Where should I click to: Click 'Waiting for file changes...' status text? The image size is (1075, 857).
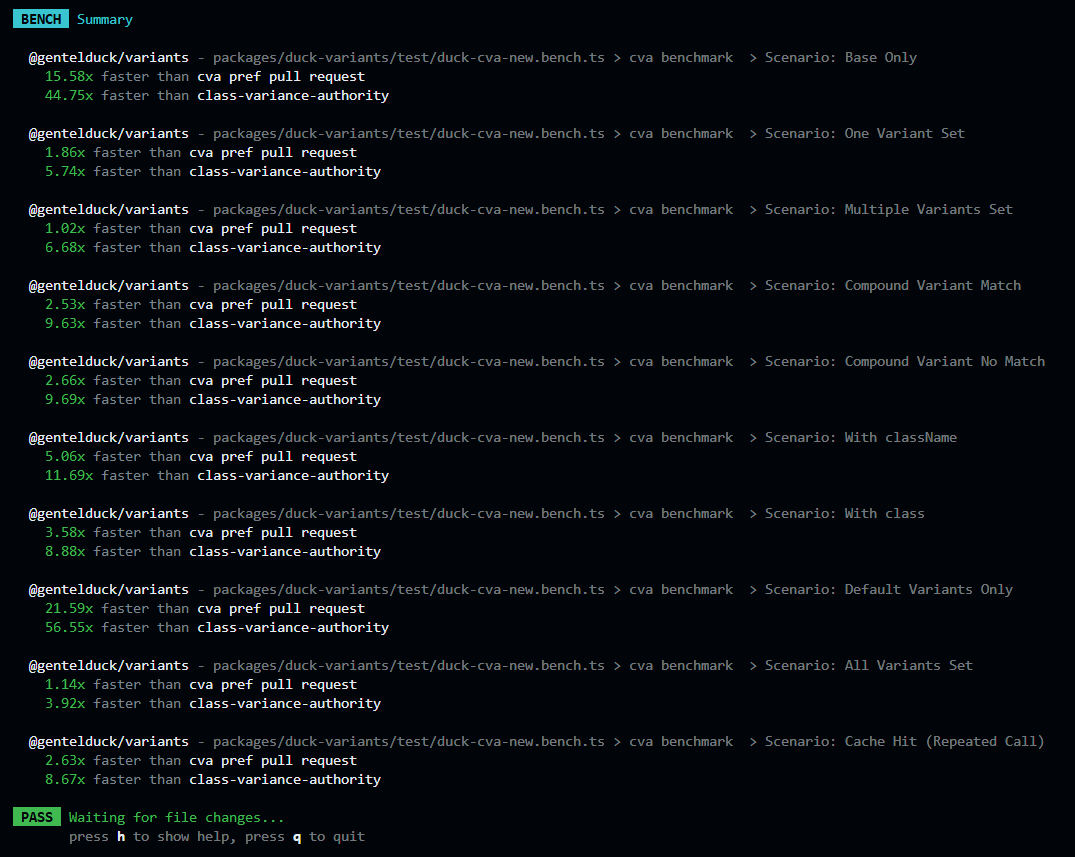pos(176,817)
